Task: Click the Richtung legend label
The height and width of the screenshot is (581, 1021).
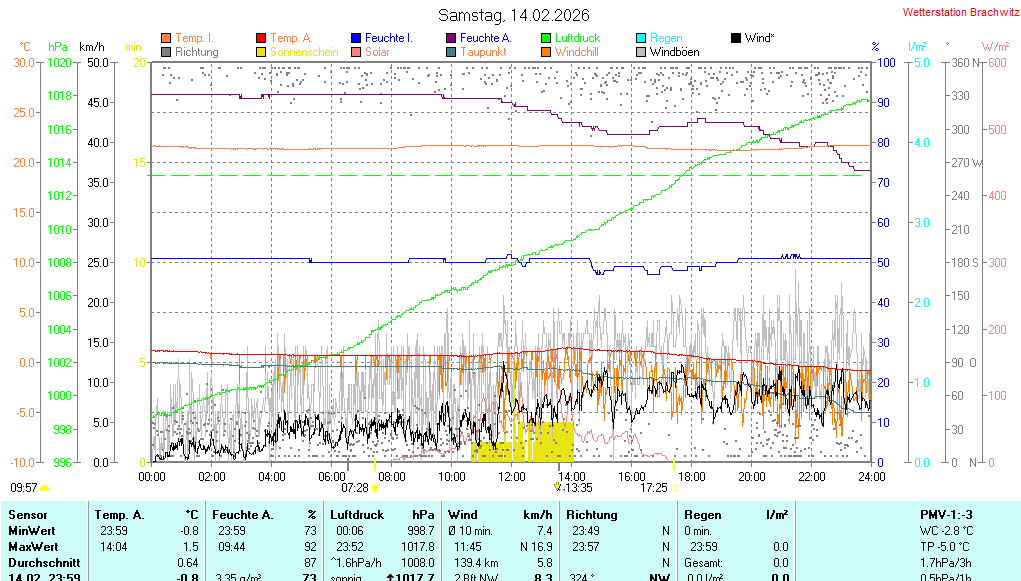Action: coord(196,52)
